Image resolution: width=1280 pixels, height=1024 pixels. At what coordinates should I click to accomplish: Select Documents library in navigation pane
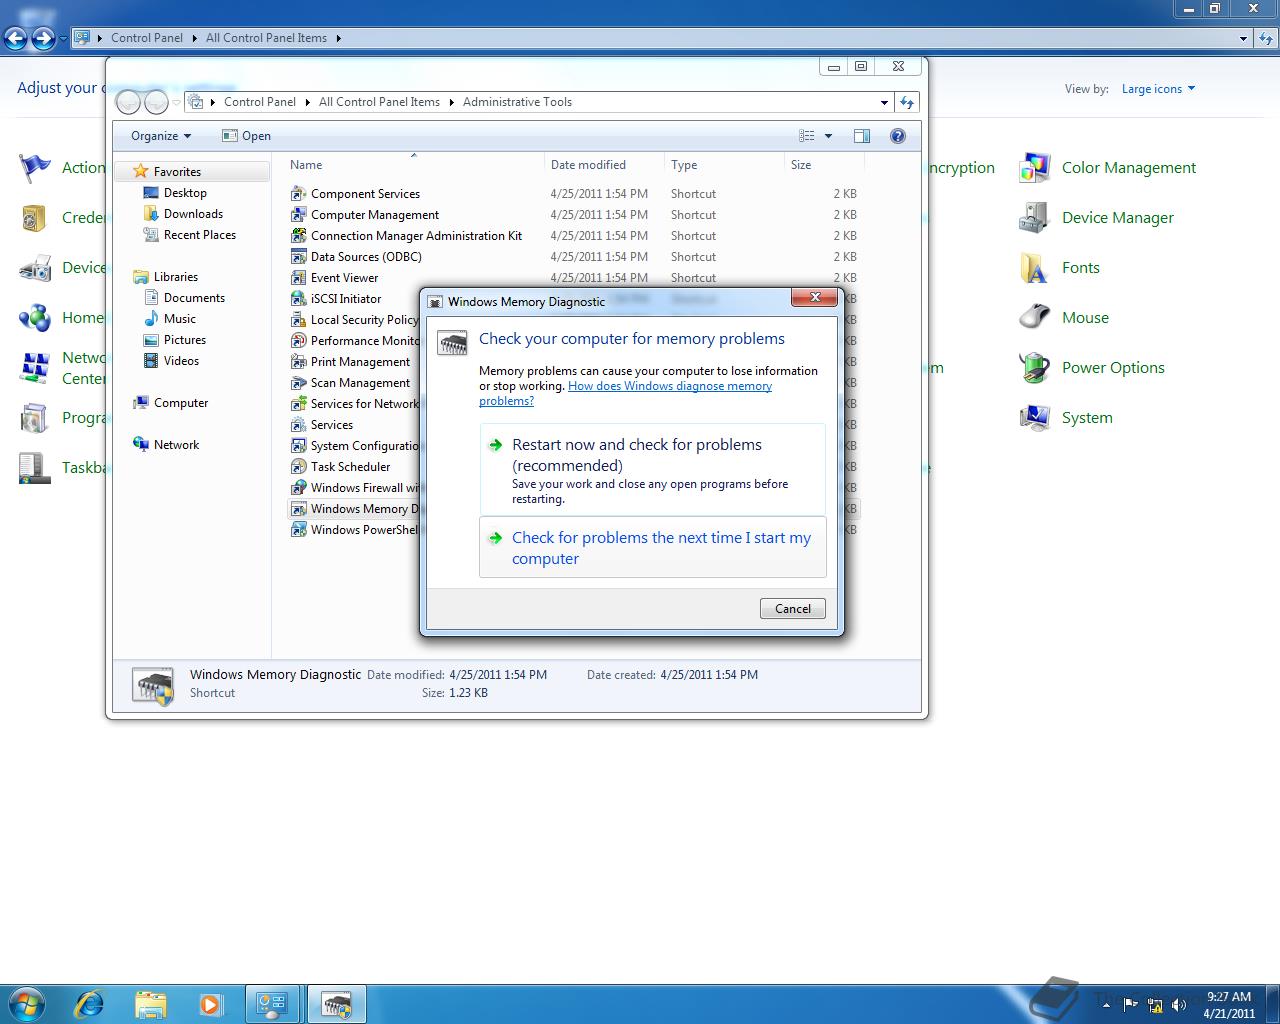point(185,298)
